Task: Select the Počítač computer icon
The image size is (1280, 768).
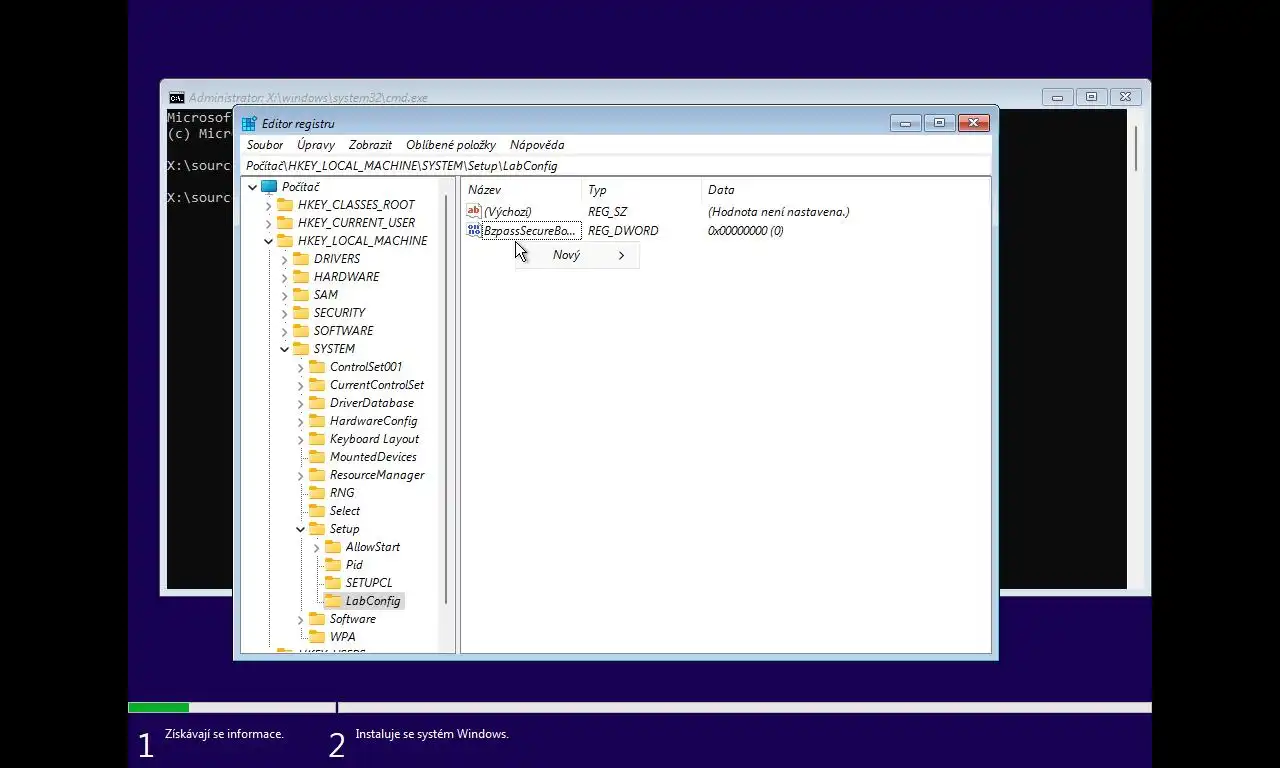Action: pyautogui.click(x=269, y=187)
